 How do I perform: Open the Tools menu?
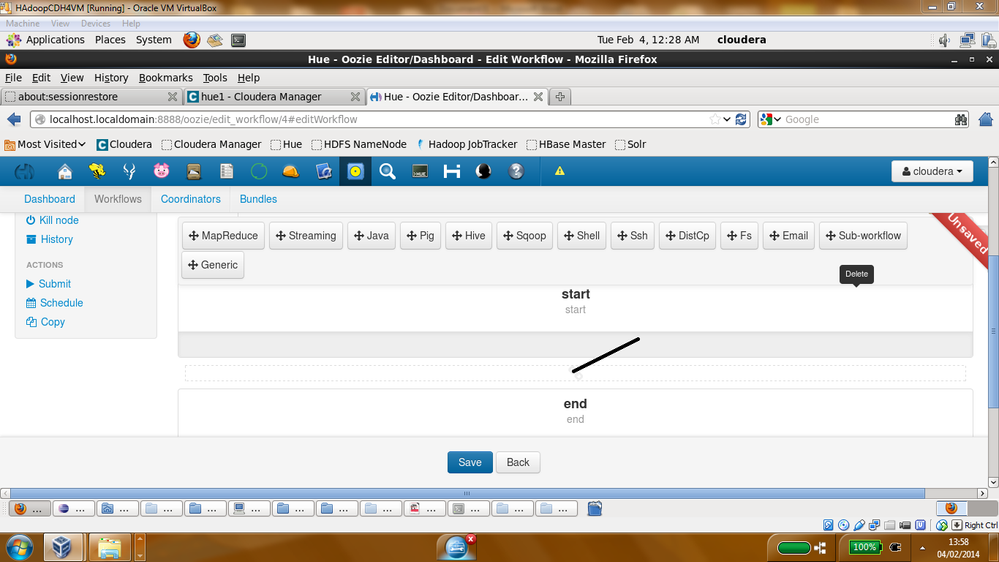point(215,78)
